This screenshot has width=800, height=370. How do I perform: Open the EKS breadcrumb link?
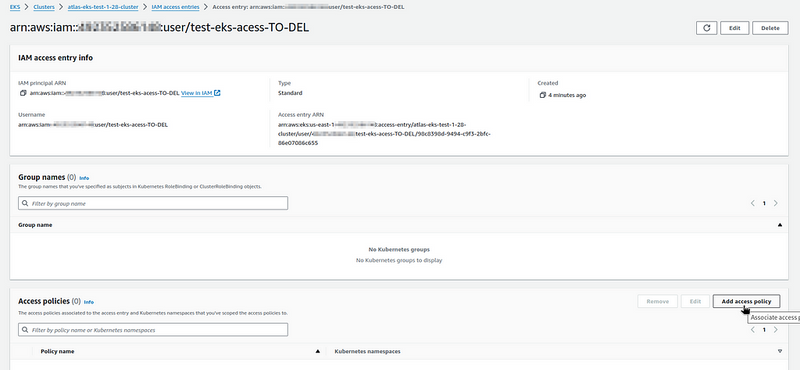tap(15, 7)
